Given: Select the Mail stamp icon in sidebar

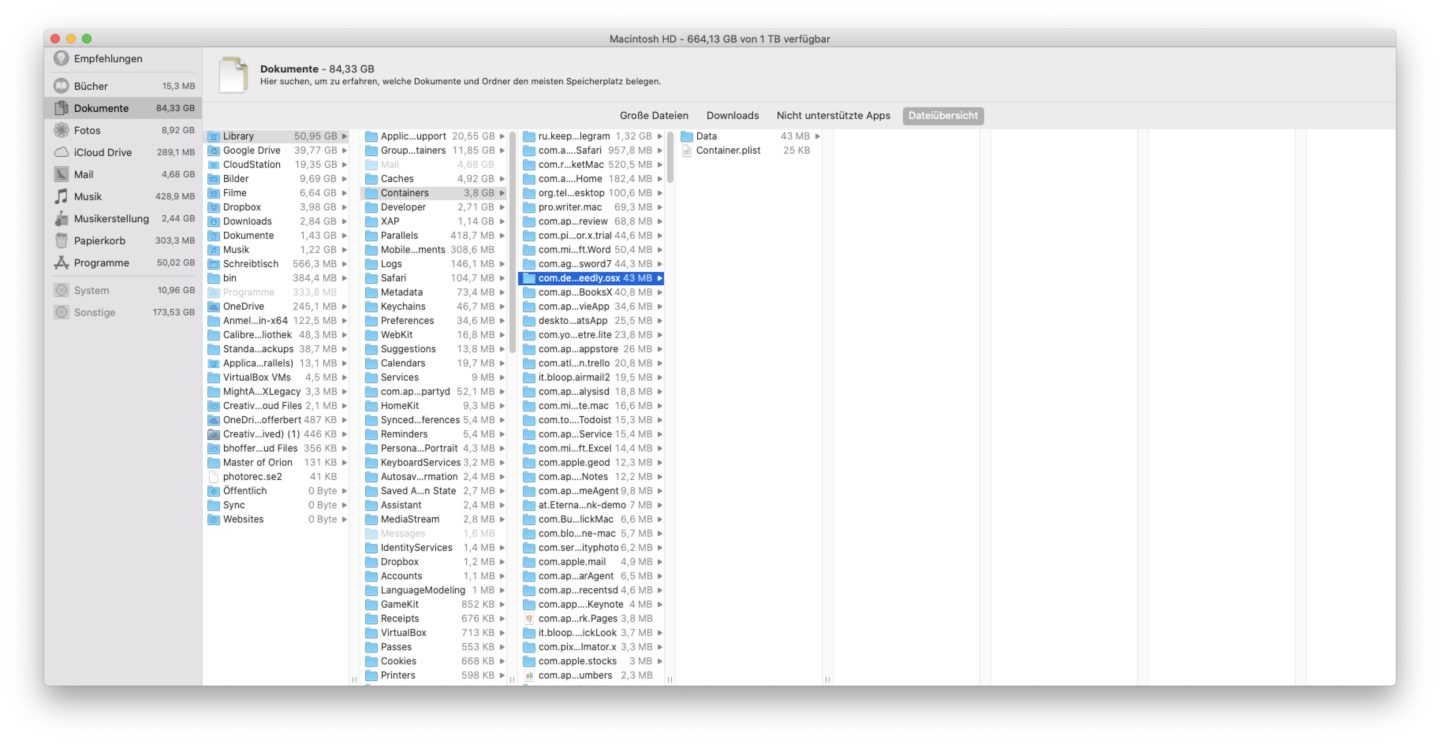Looking at the screenshot, I should (62, 174).
